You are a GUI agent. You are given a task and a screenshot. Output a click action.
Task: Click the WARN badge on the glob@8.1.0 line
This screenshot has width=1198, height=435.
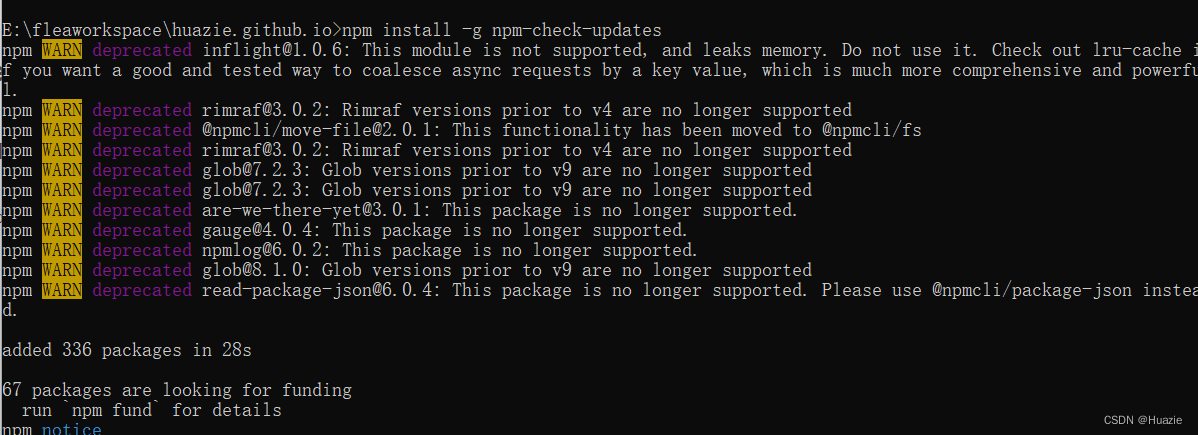pos(62,269)
